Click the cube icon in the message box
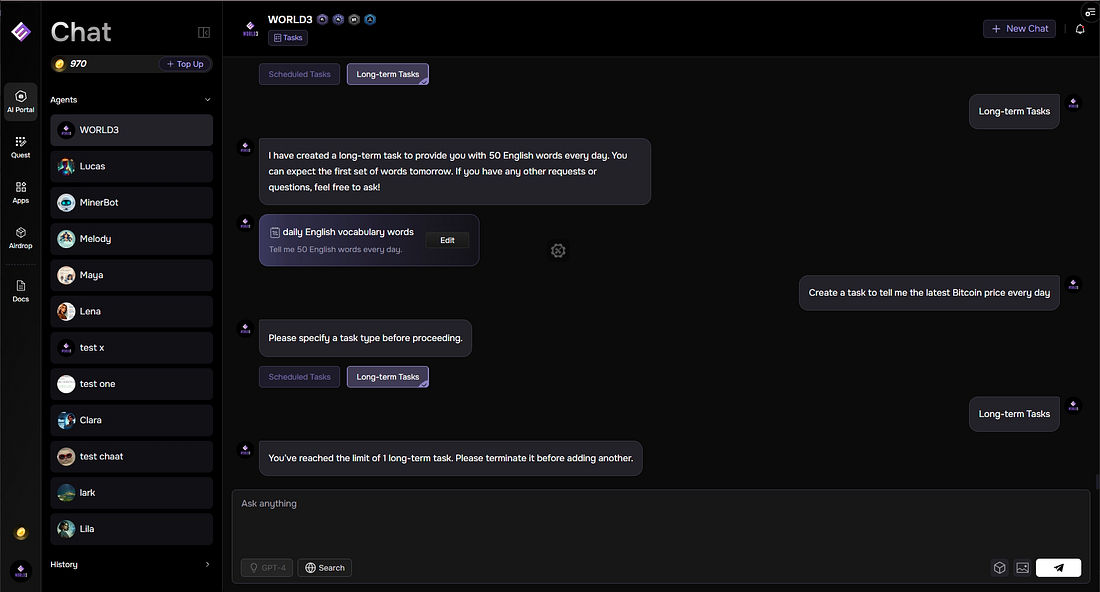 [999, 568]
